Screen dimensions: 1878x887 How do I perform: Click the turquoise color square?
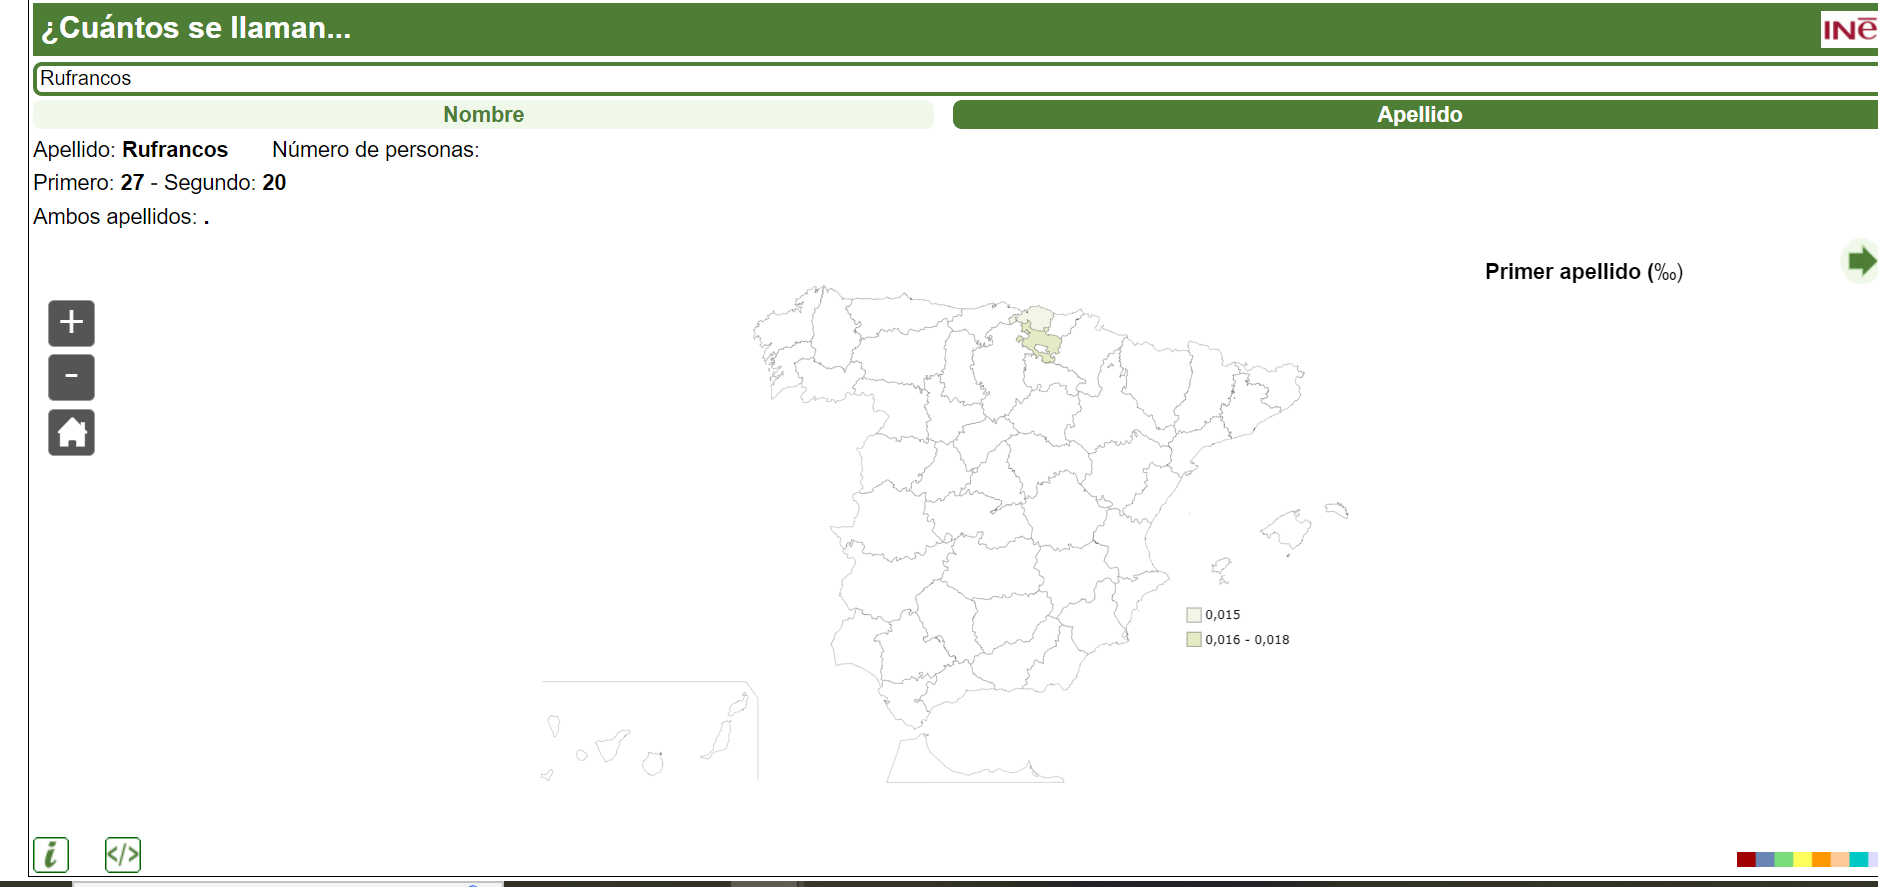[x=1858, y=859]
